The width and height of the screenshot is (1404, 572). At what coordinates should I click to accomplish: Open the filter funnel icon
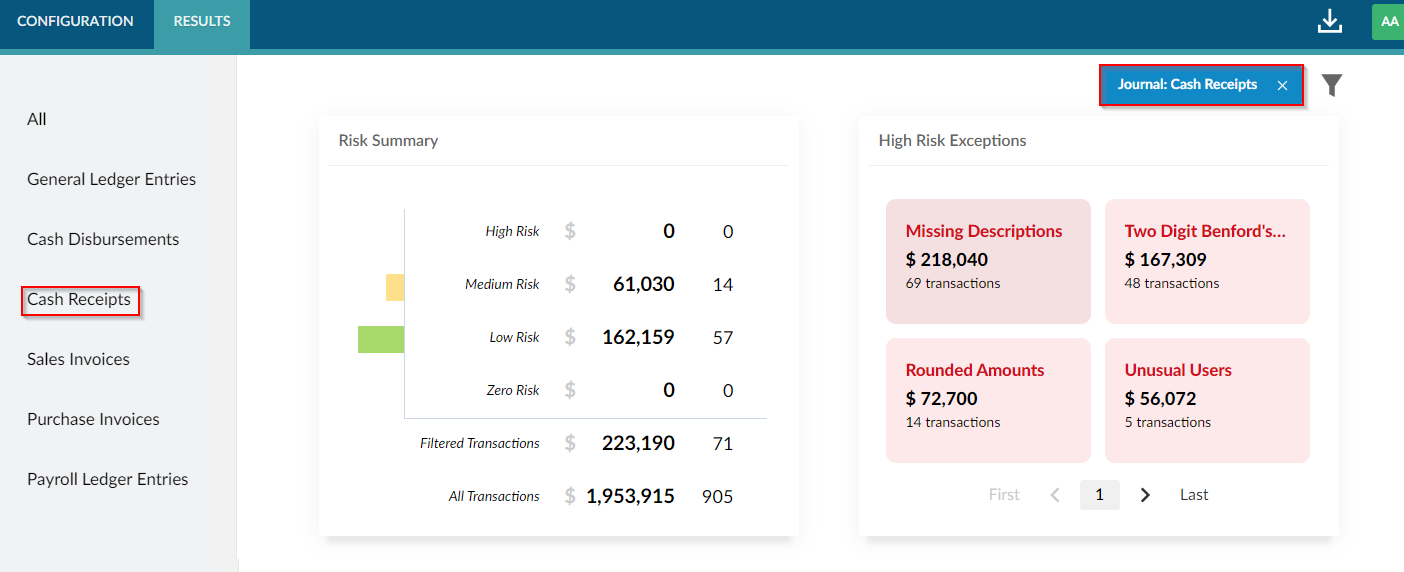coord(1331,85)
